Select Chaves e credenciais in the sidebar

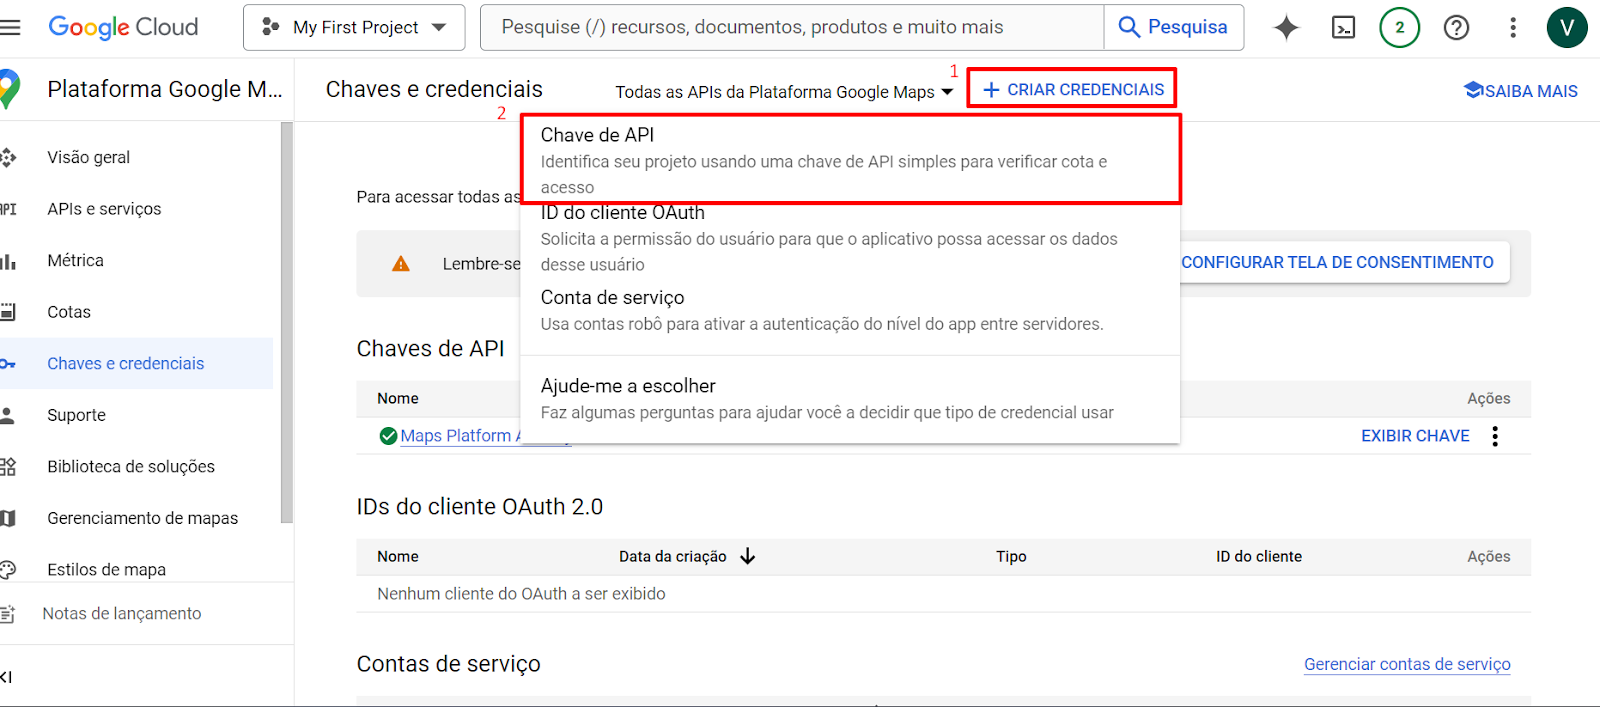coord(125,363)
